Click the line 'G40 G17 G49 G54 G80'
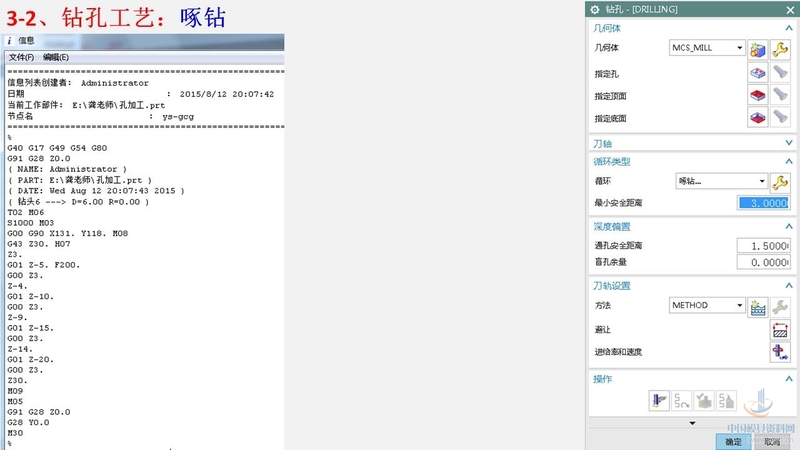Screen dimensions: 800x450 pyautogui.click(x=57, y=148)
